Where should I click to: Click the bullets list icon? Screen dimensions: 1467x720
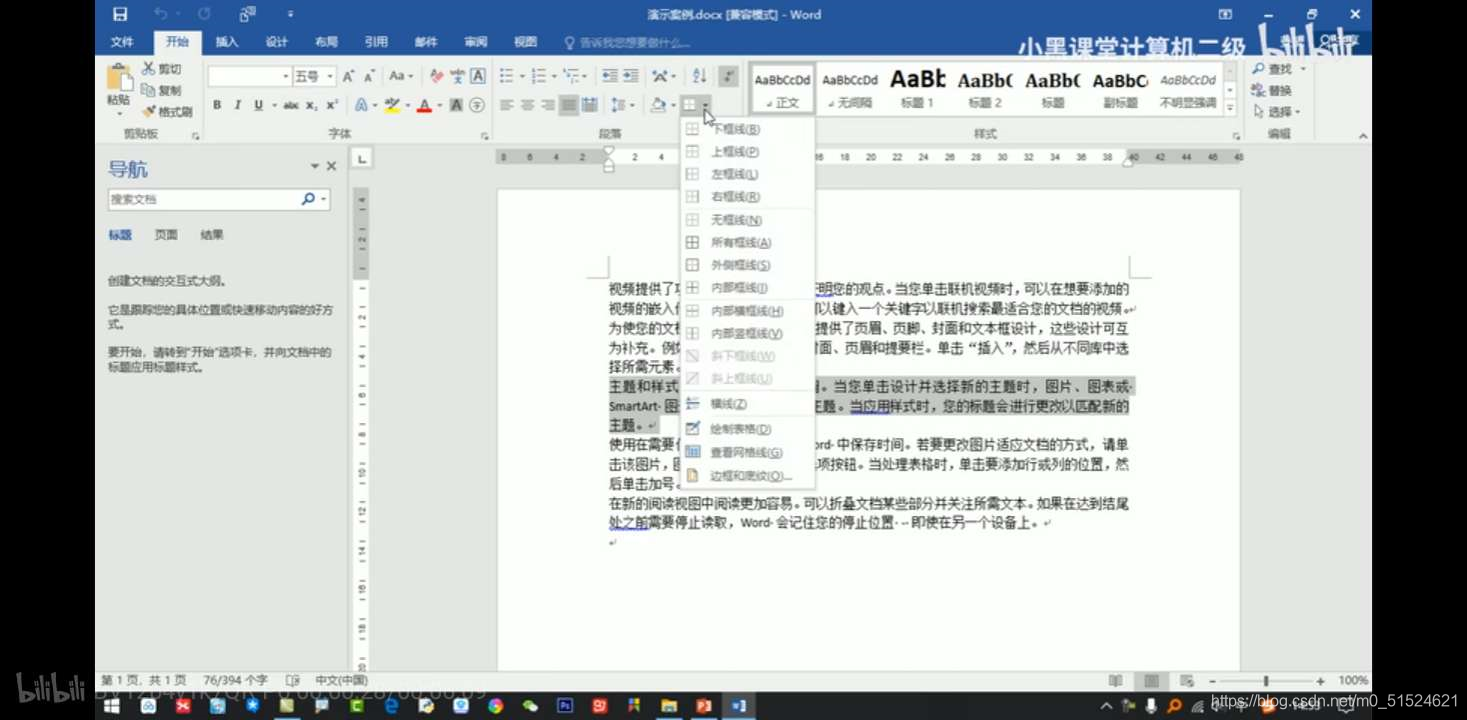[507, 76]
